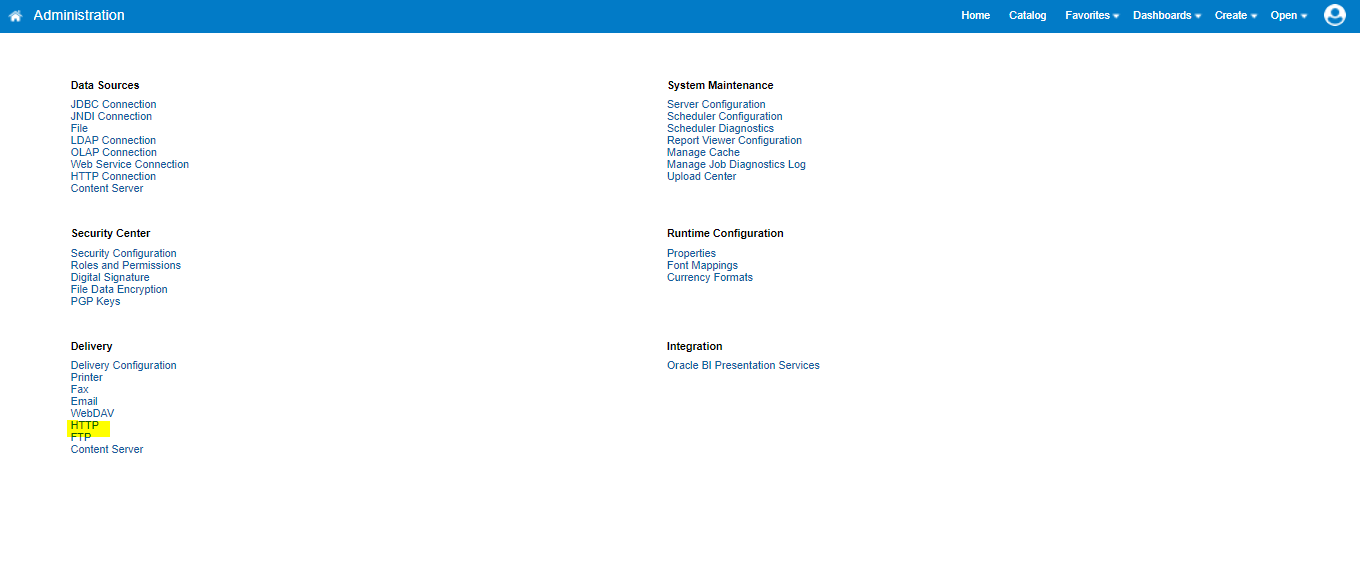This screenshot has height=584, width=1360.
Task: Open the user profile avatar icon
Action: 1334,15
